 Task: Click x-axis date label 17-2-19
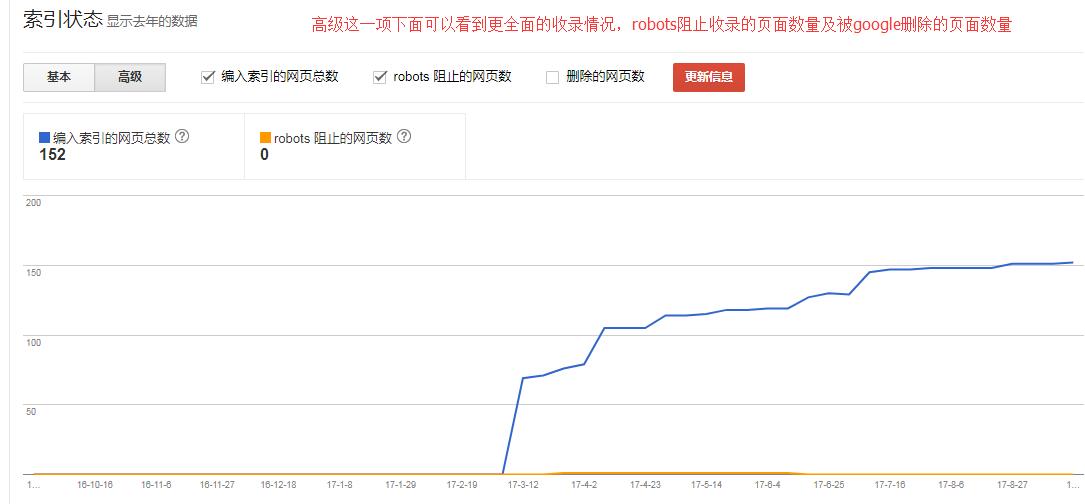[462, 485]
